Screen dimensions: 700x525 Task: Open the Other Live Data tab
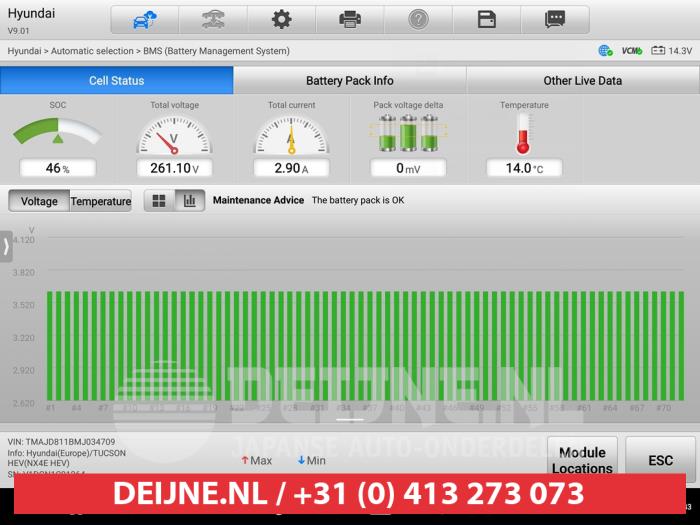(x=583, y=80)
